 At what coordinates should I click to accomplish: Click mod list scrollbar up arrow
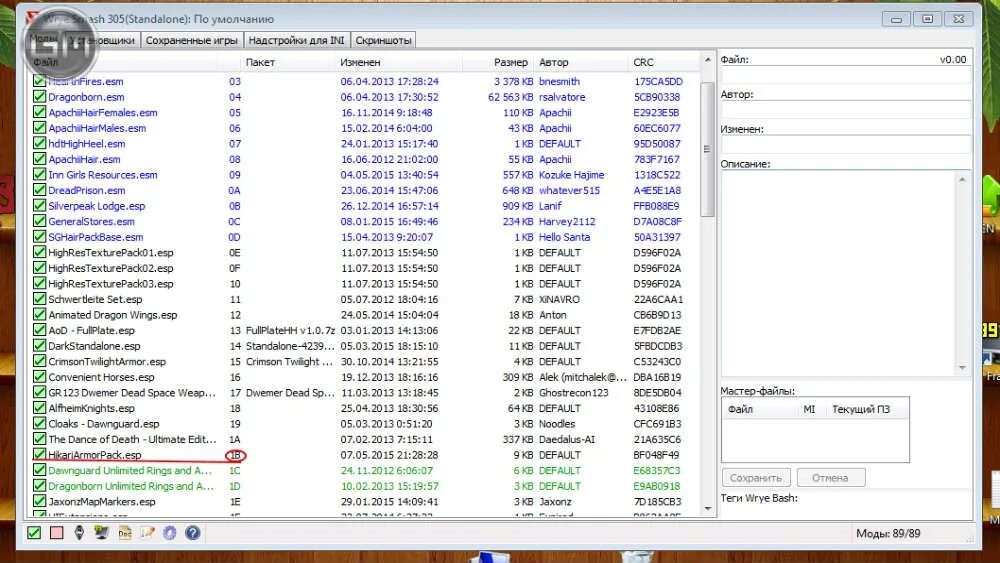[707, 60]
